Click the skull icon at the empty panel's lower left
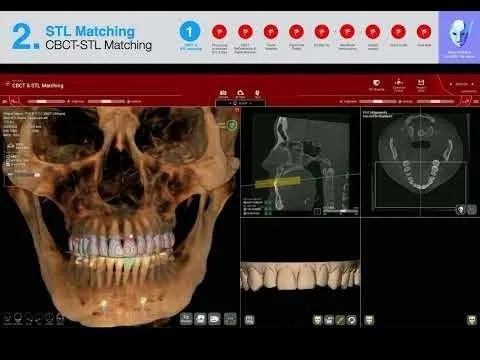 point(369,320)
